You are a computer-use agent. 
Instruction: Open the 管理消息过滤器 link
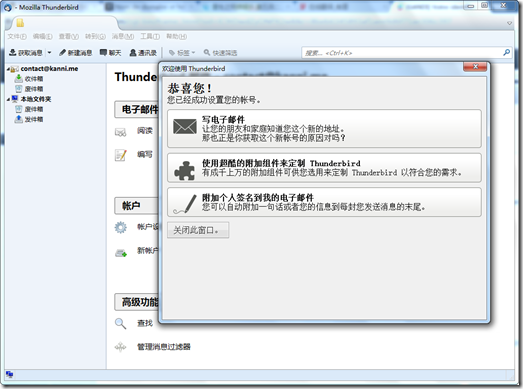[164, 347]
